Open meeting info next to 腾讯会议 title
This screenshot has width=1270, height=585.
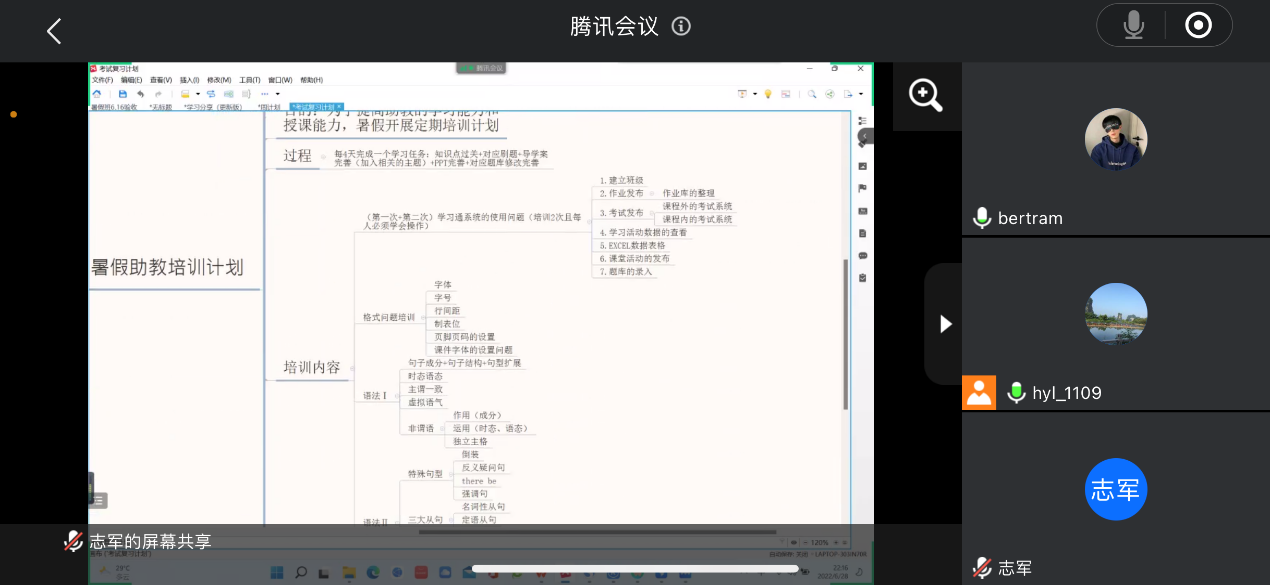click(682, 27)
